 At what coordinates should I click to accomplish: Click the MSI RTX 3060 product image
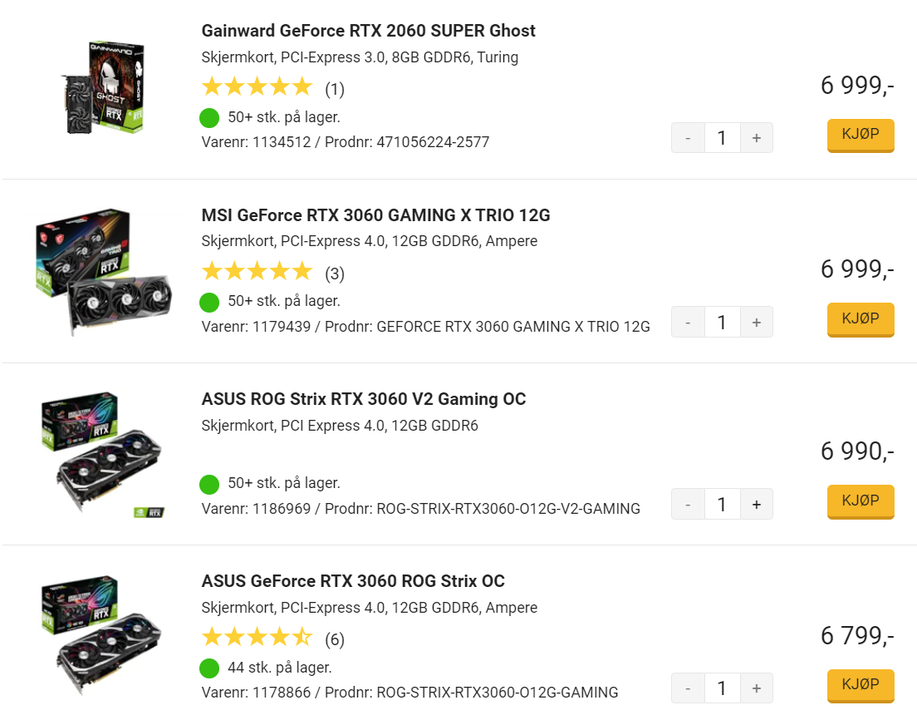pyautogui.click(x=99, y=270)
